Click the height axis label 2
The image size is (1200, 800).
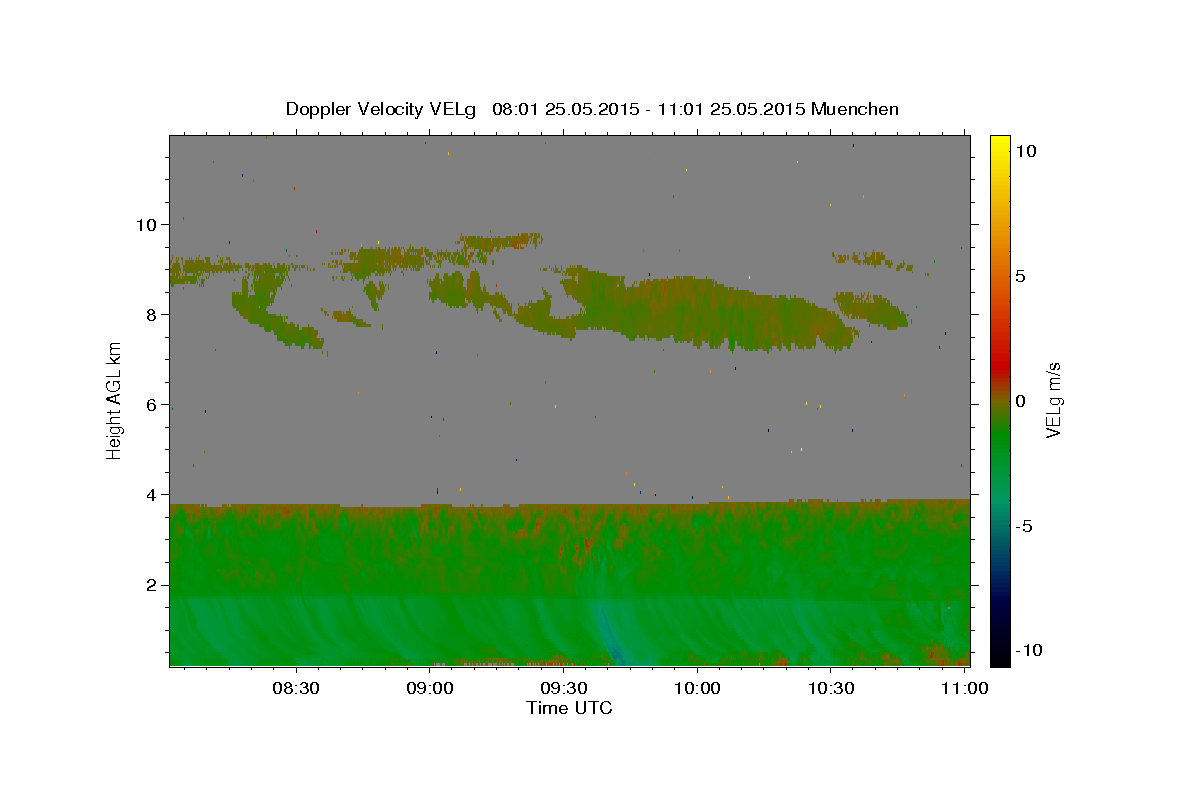(151, 585)
